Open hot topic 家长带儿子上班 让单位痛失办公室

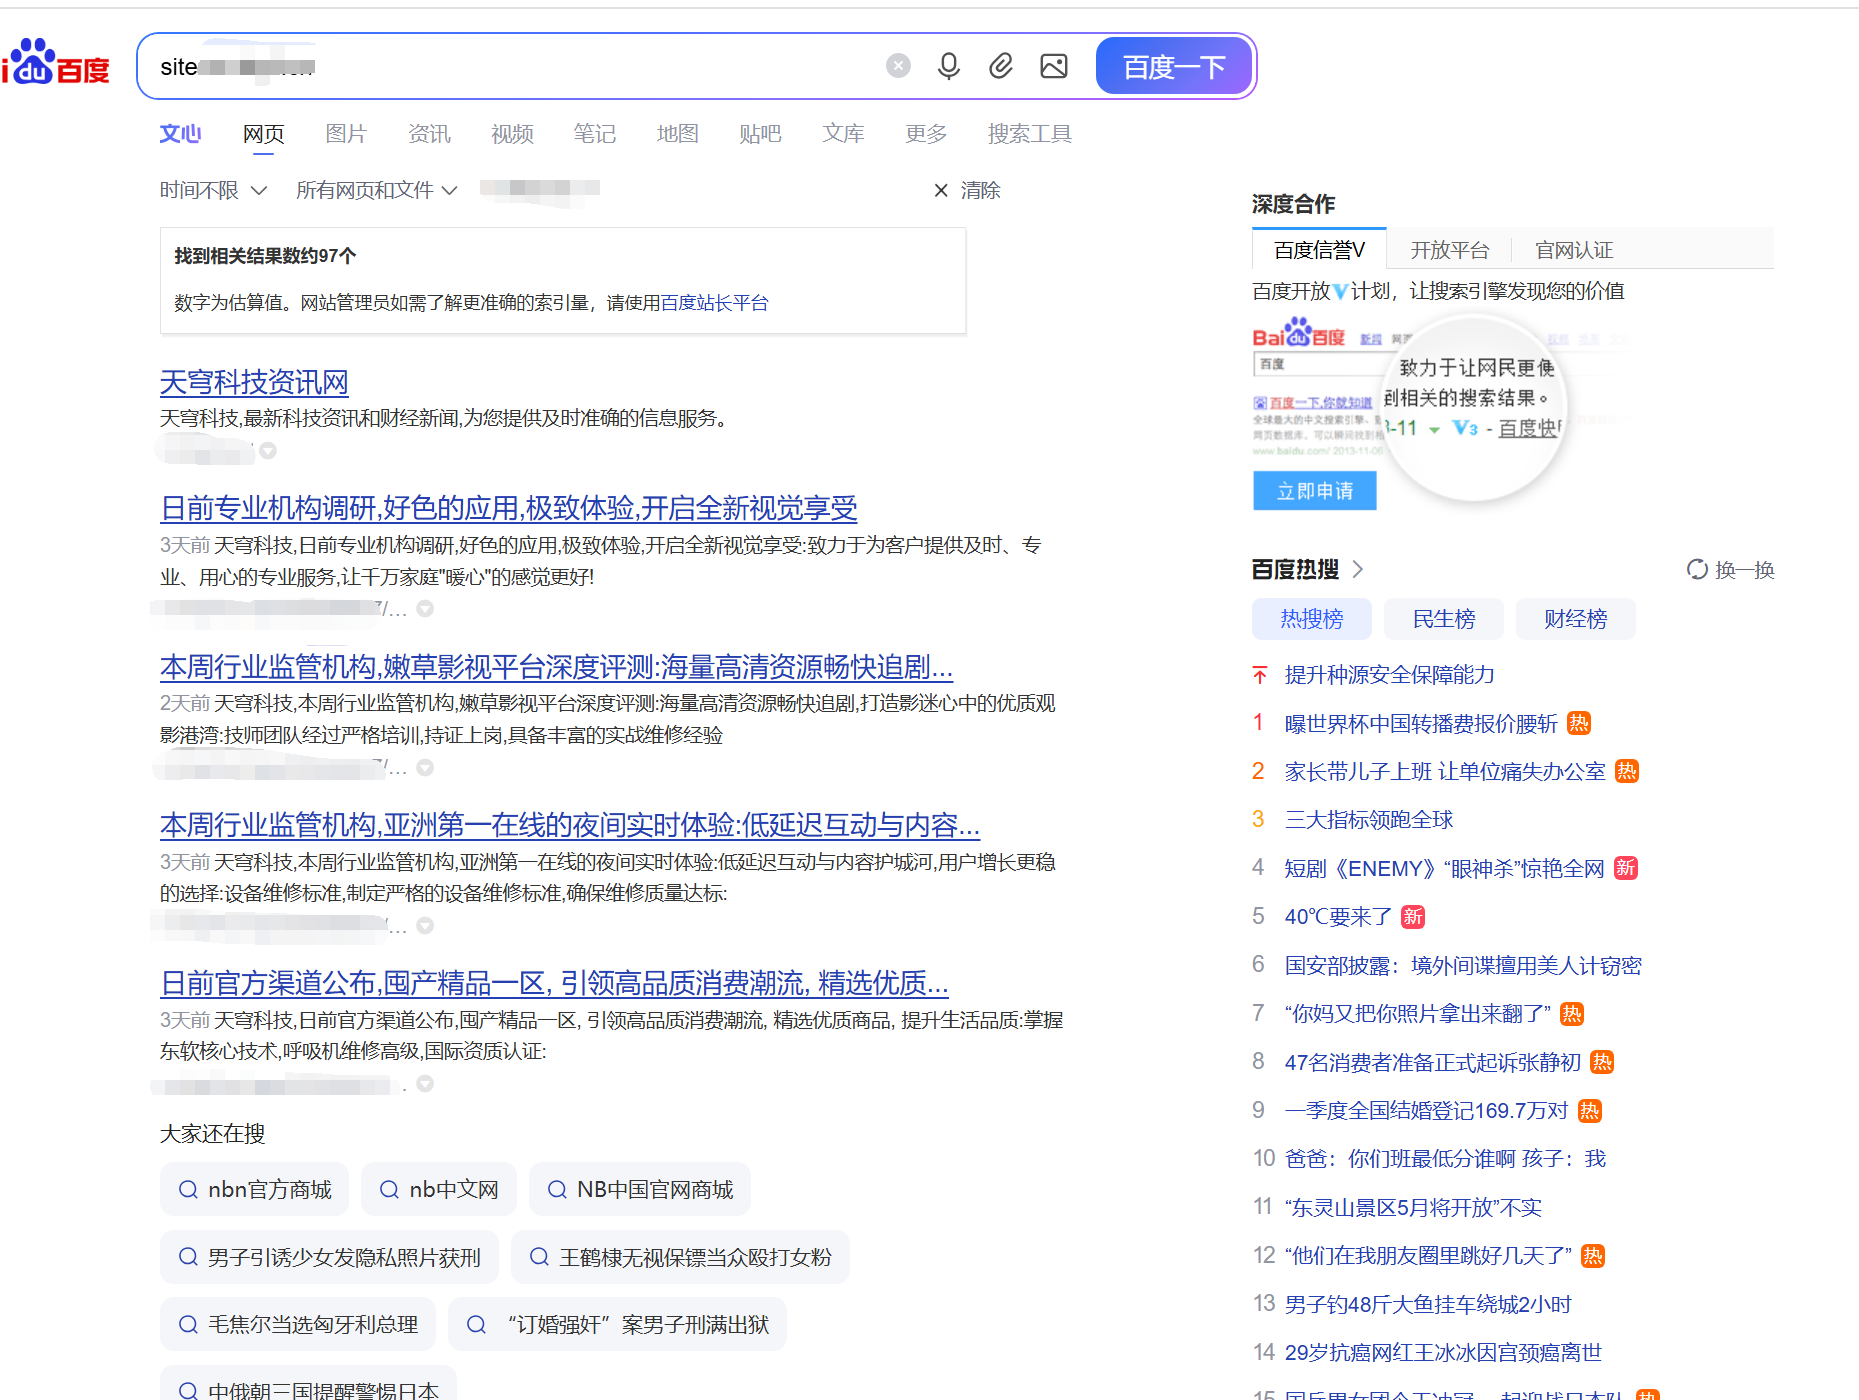coord(1445,771)
